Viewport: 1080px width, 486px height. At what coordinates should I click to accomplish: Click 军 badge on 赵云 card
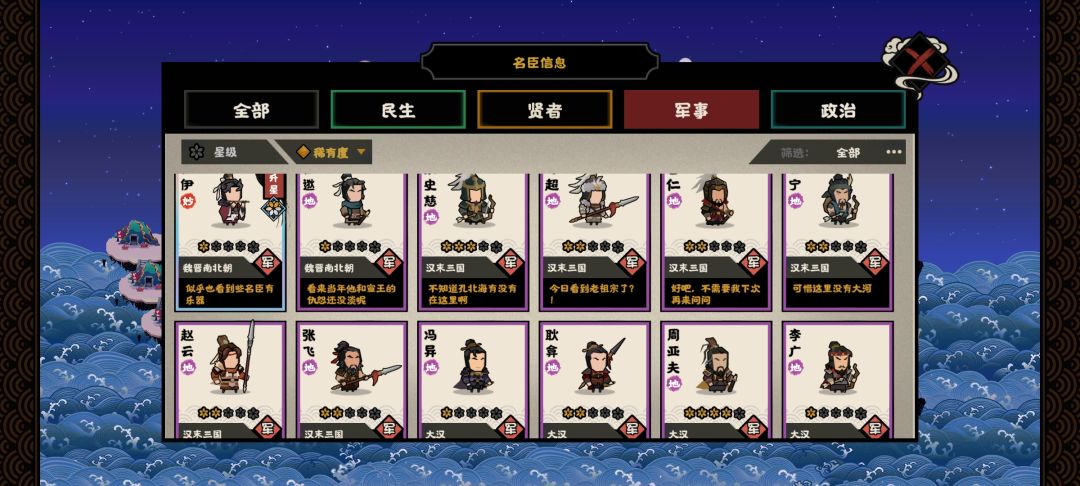(x=268, y=427)
